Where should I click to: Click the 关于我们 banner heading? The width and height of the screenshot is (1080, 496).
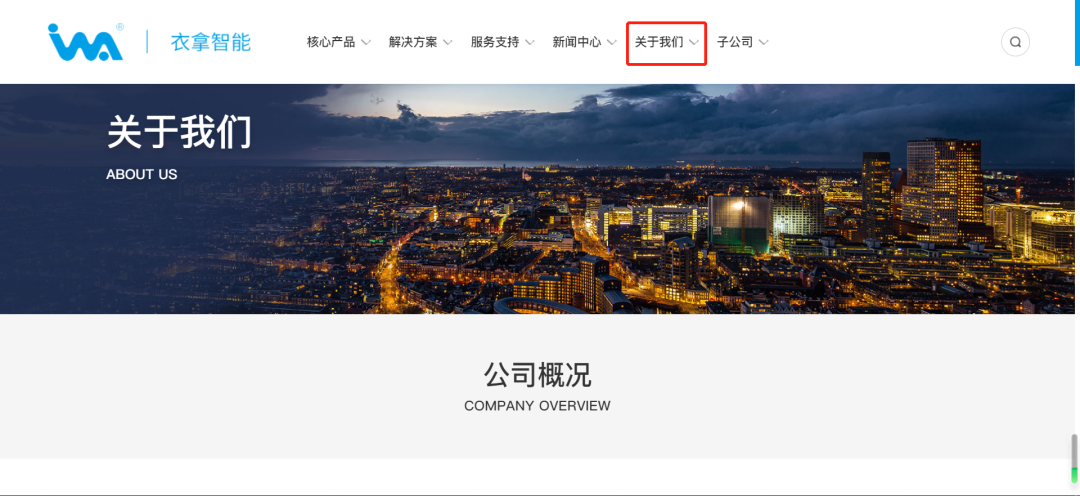(179, 132)
